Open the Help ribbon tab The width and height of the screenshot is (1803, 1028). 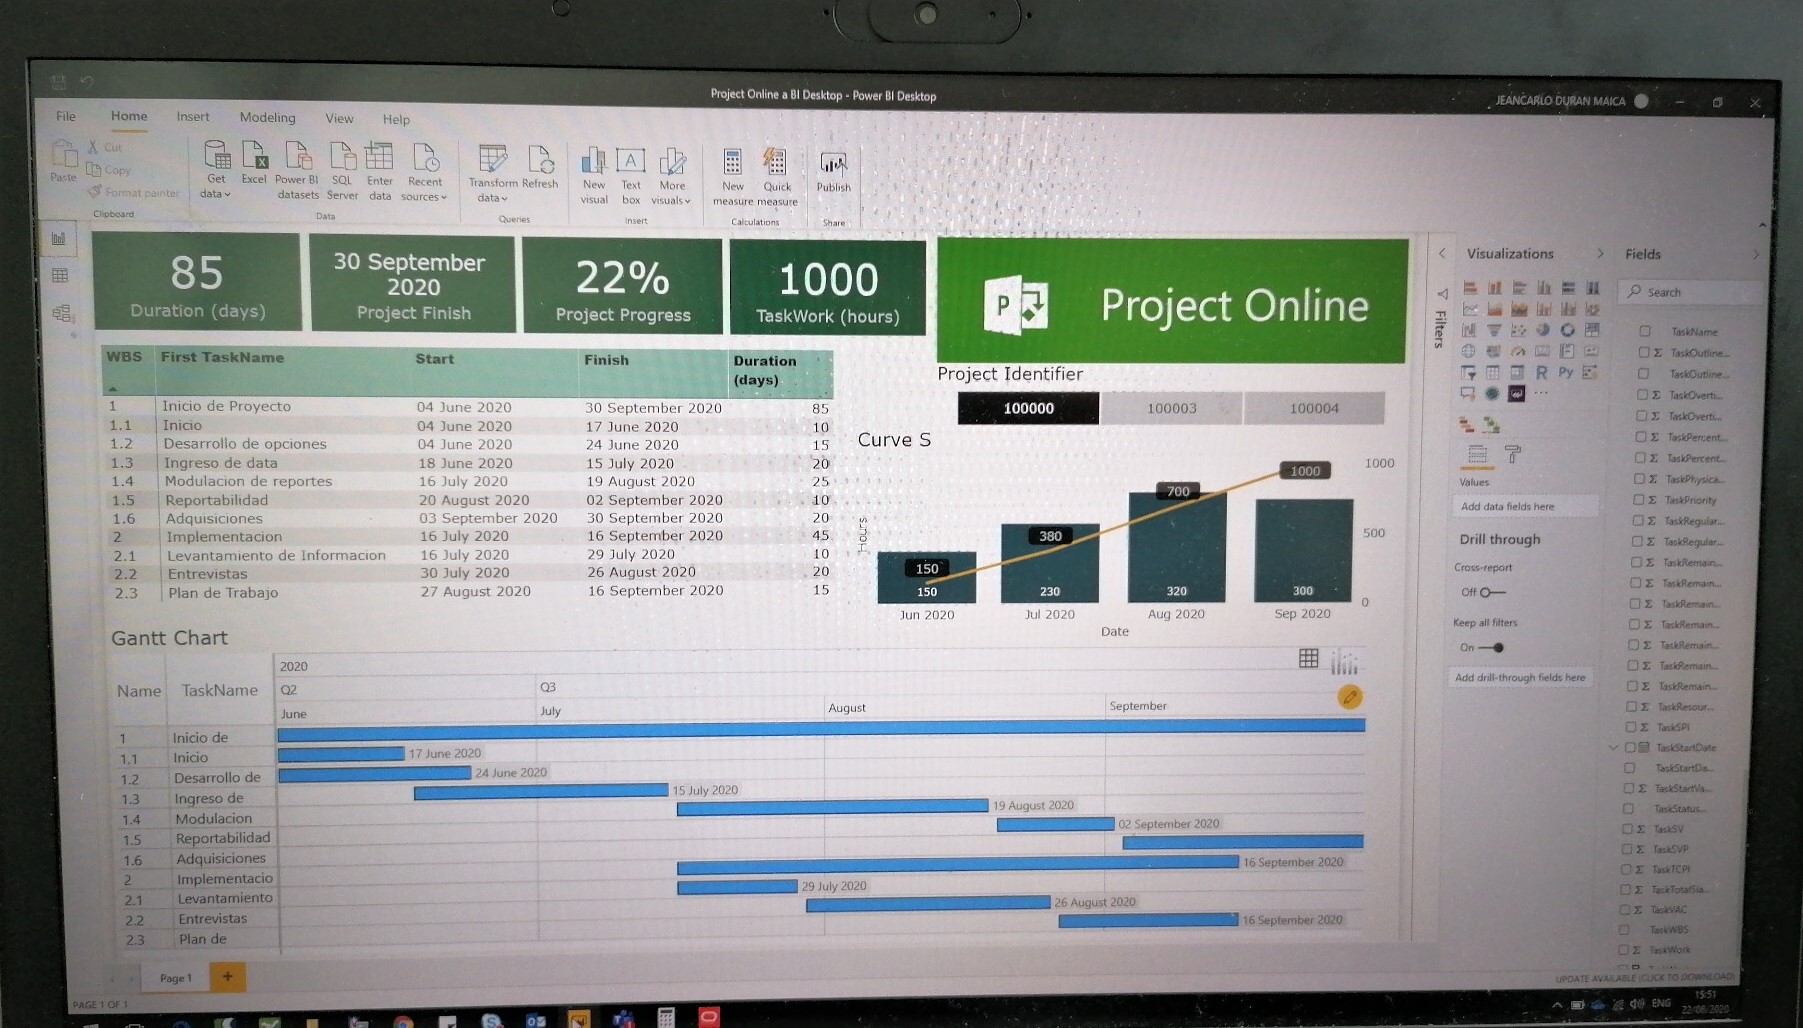(396, 119)
